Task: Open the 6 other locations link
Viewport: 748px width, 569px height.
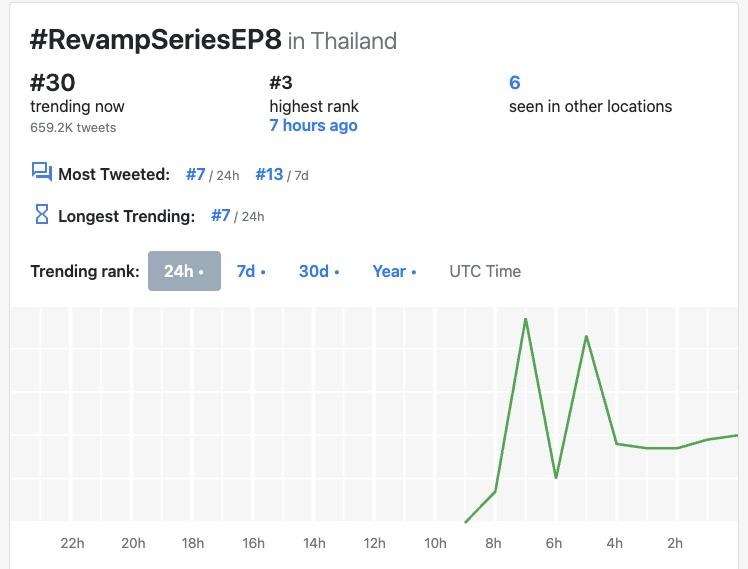Action: [x=515, y=83]
